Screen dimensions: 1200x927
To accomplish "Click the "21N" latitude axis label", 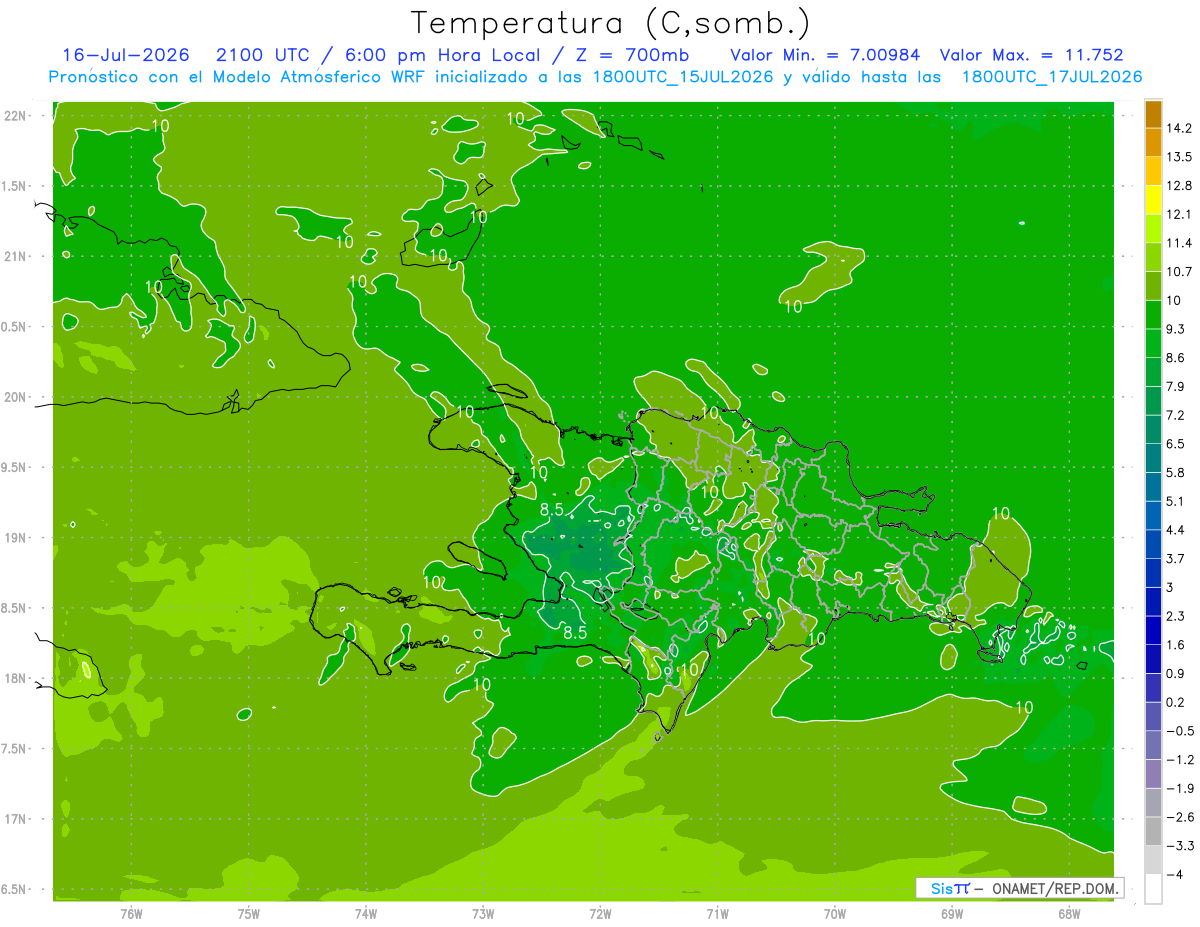I will tap(15, 256).
